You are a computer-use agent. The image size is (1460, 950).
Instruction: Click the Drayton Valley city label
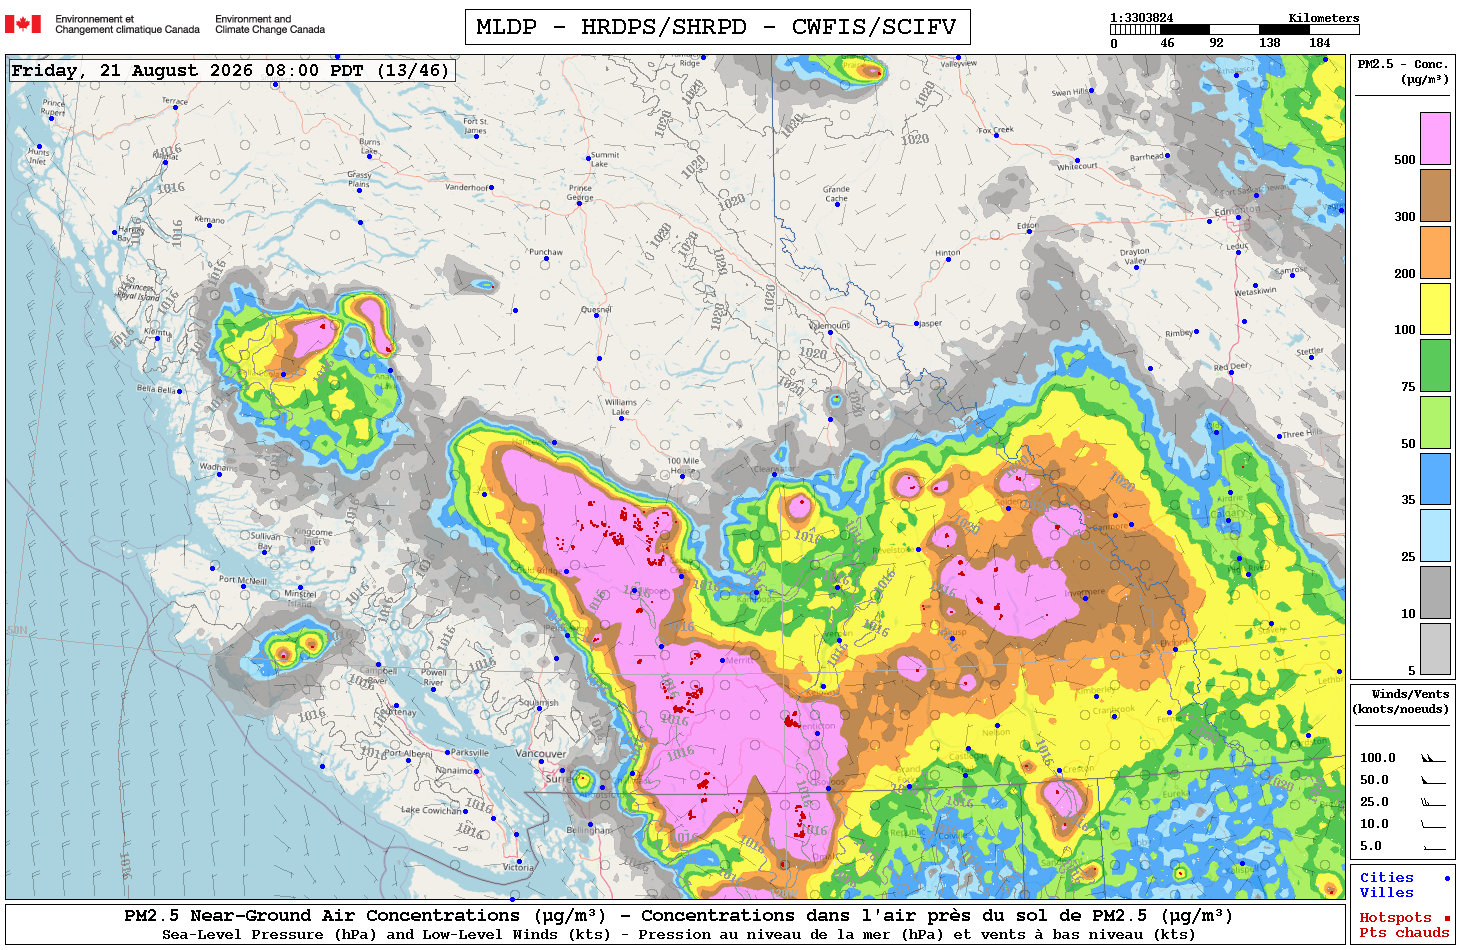[x=1135, y=256]
